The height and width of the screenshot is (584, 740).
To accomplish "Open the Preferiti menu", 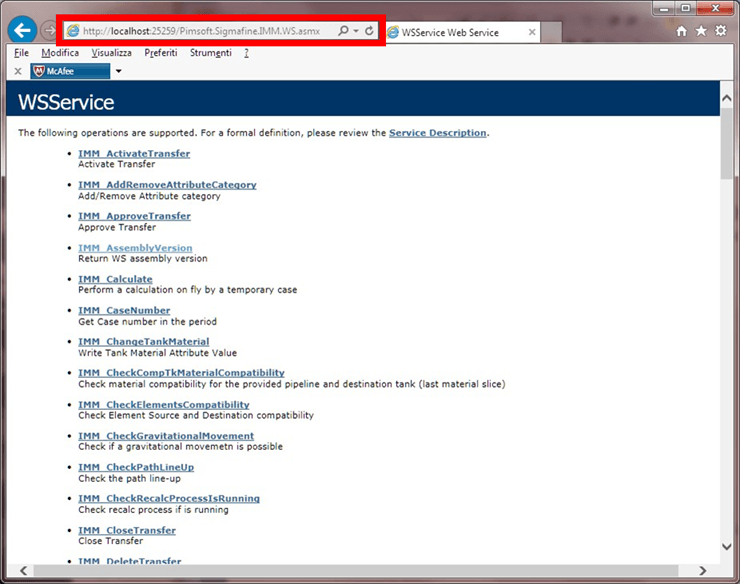I will pos(160,53).
